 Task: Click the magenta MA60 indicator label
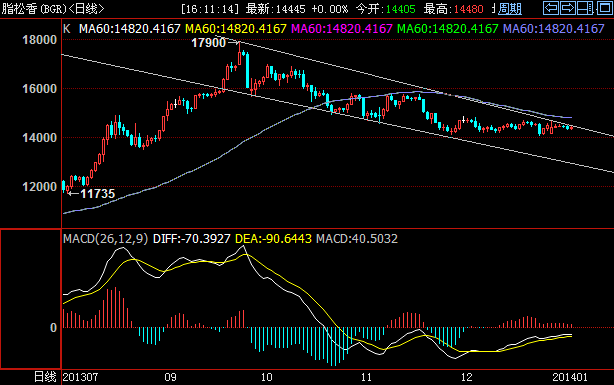(342, 29)
